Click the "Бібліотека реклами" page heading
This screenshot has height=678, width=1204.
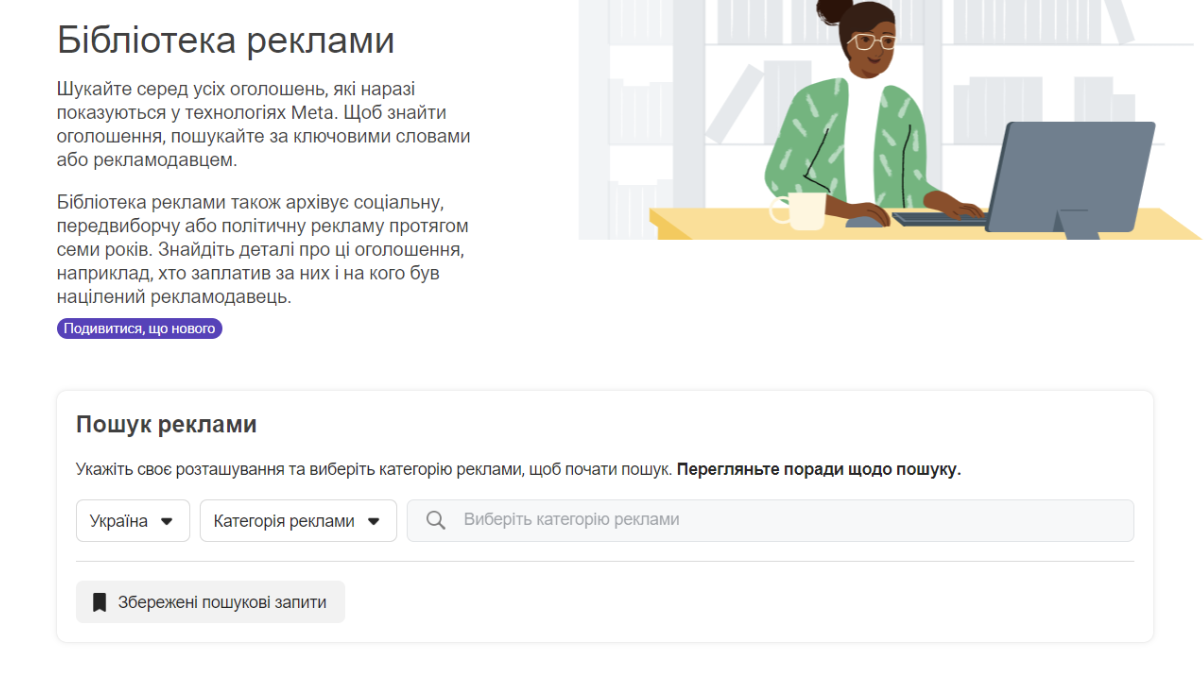225,40
